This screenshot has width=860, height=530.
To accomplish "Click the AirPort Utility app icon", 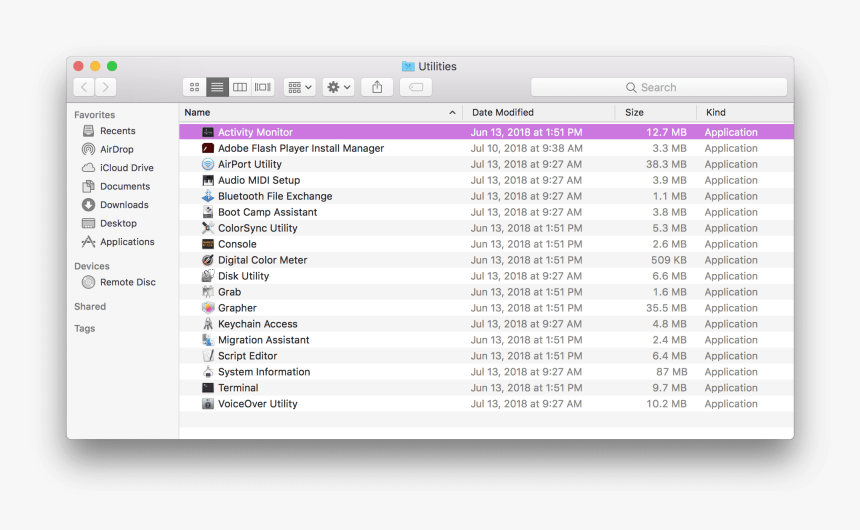I will pos(208,164).
